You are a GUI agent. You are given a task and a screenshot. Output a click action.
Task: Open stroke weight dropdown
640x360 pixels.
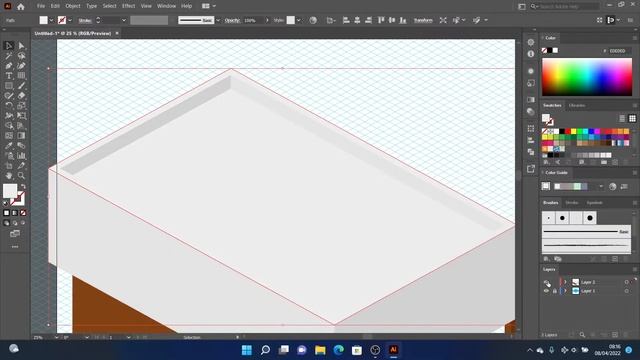tap(124, 20)
